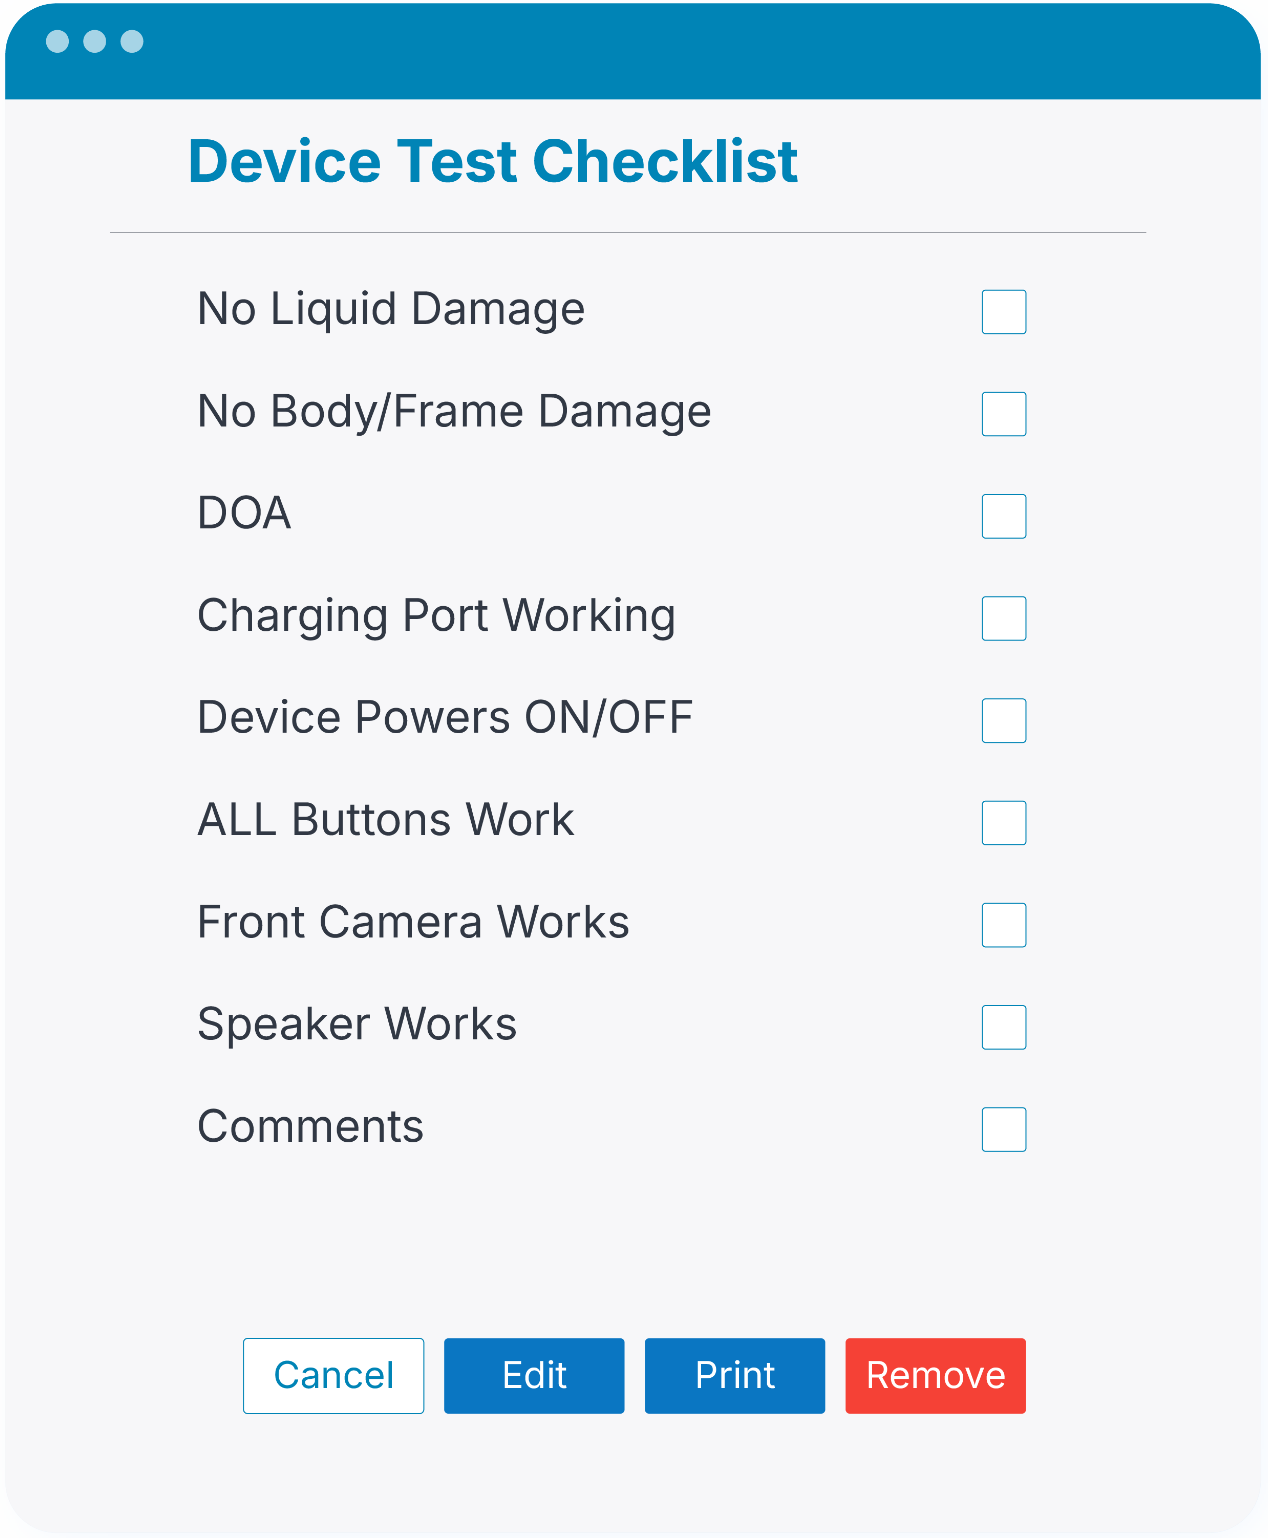Screen dimensions: 1268x1538
Task: Click the Cancel button
Action: [x=333, y=1375]
